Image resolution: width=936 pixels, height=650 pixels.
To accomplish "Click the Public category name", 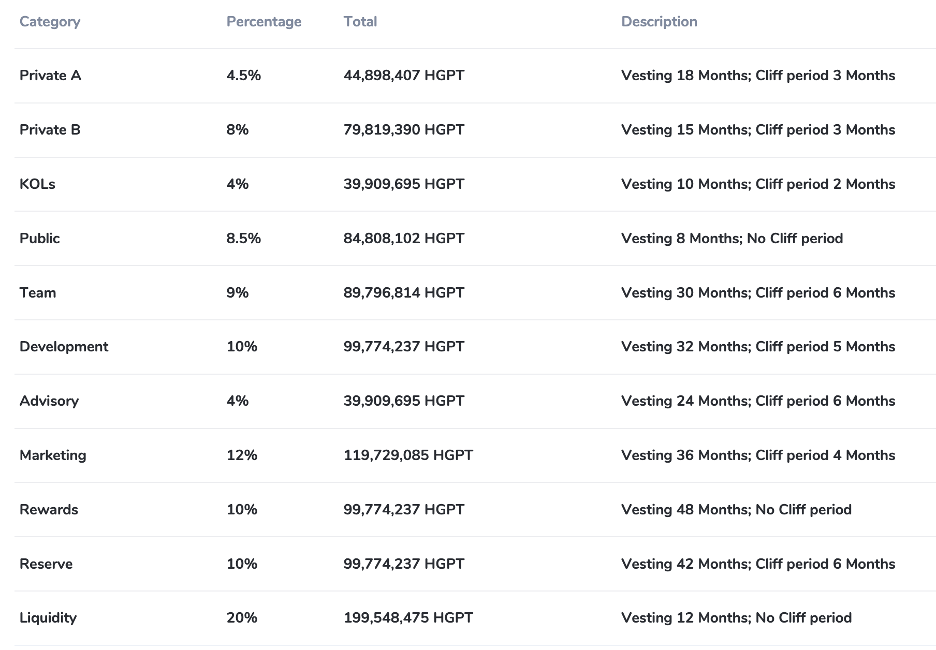I will click(40, 238).
